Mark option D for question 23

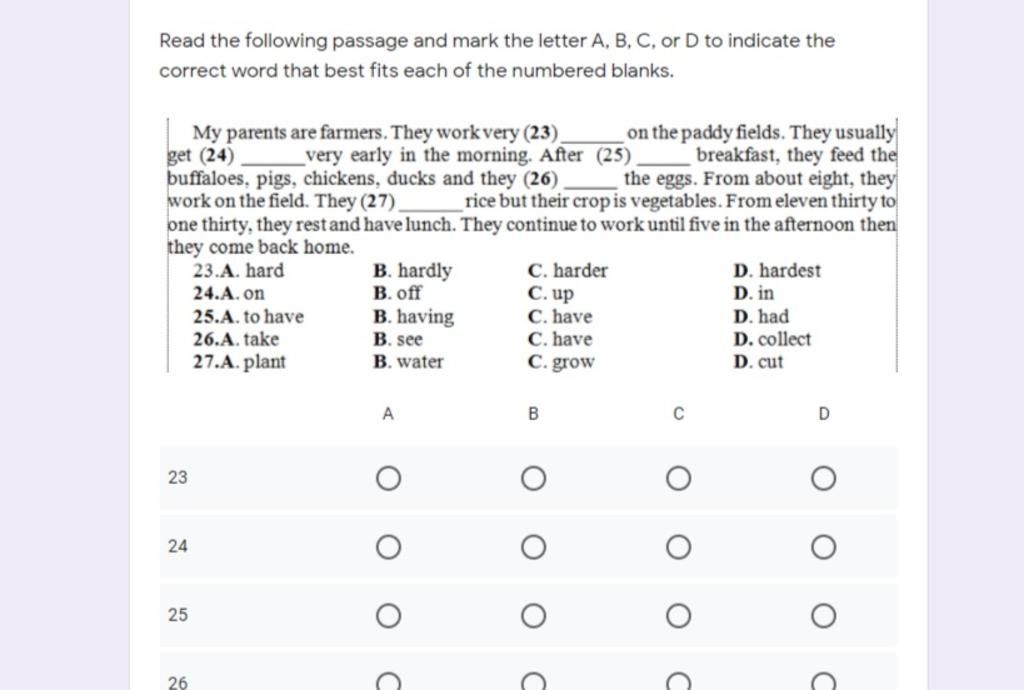click(823, 479)
